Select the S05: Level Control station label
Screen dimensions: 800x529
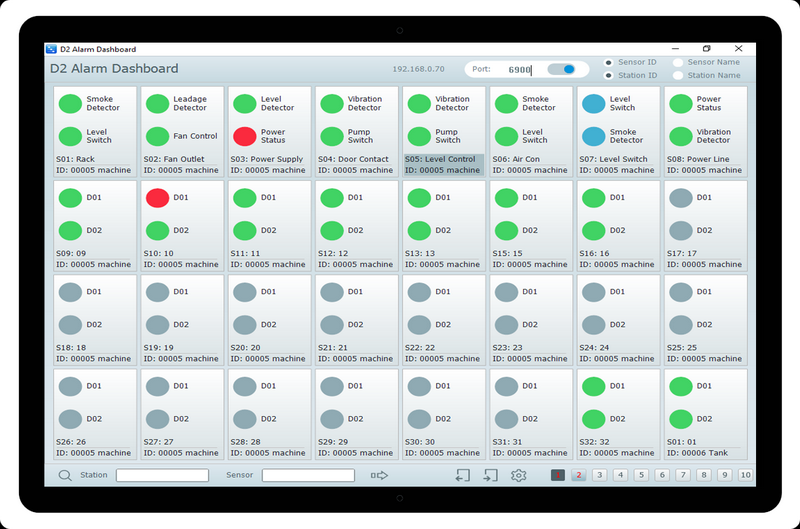[440, 159]
